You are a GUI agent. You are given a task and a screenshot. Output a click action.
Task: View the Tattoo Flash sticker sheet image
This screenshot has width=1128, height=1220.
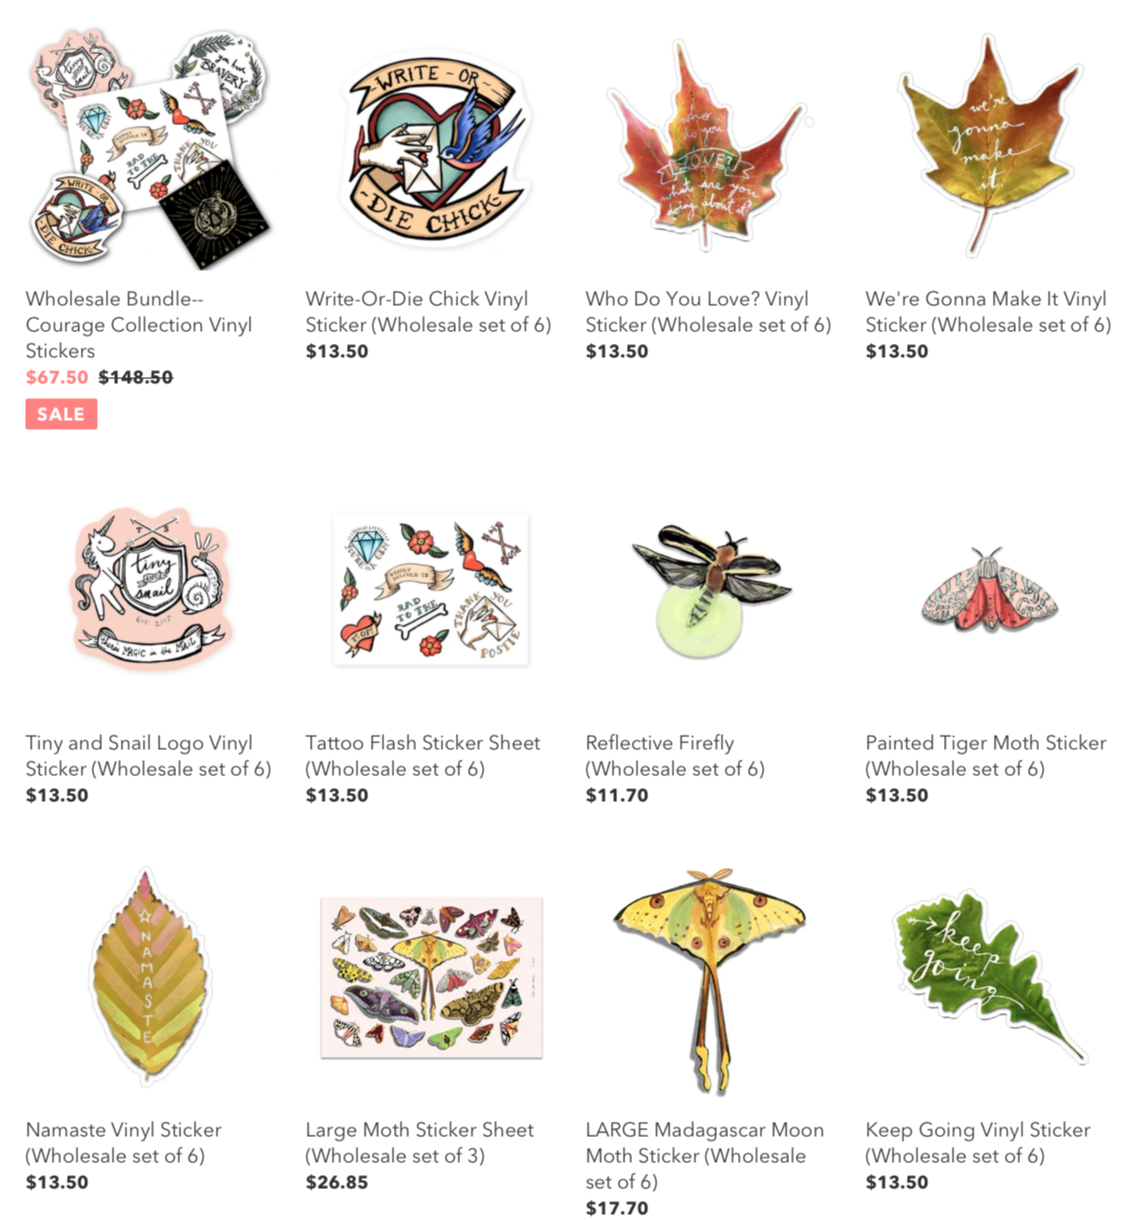click(x=431, y=590)
